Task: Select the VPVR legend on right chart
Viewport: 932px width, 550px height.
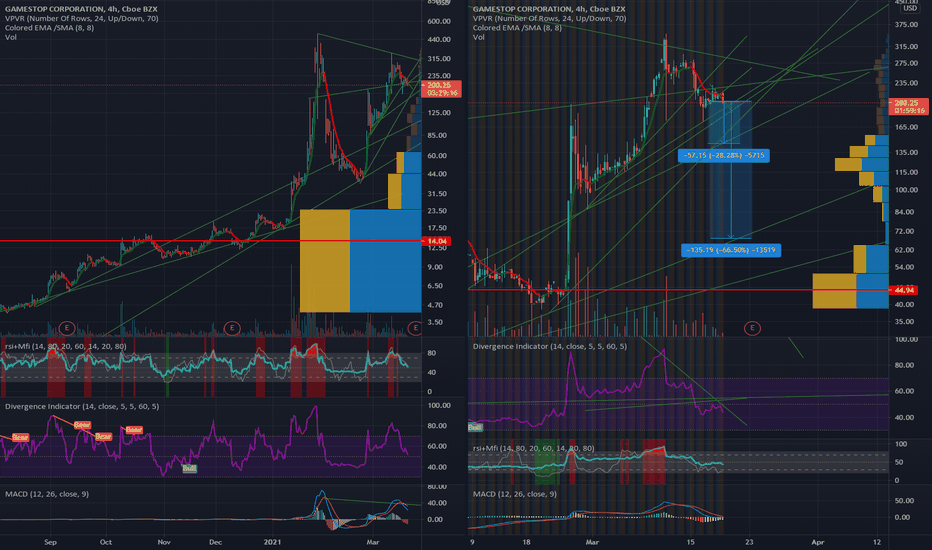Action: pos(549,18)
